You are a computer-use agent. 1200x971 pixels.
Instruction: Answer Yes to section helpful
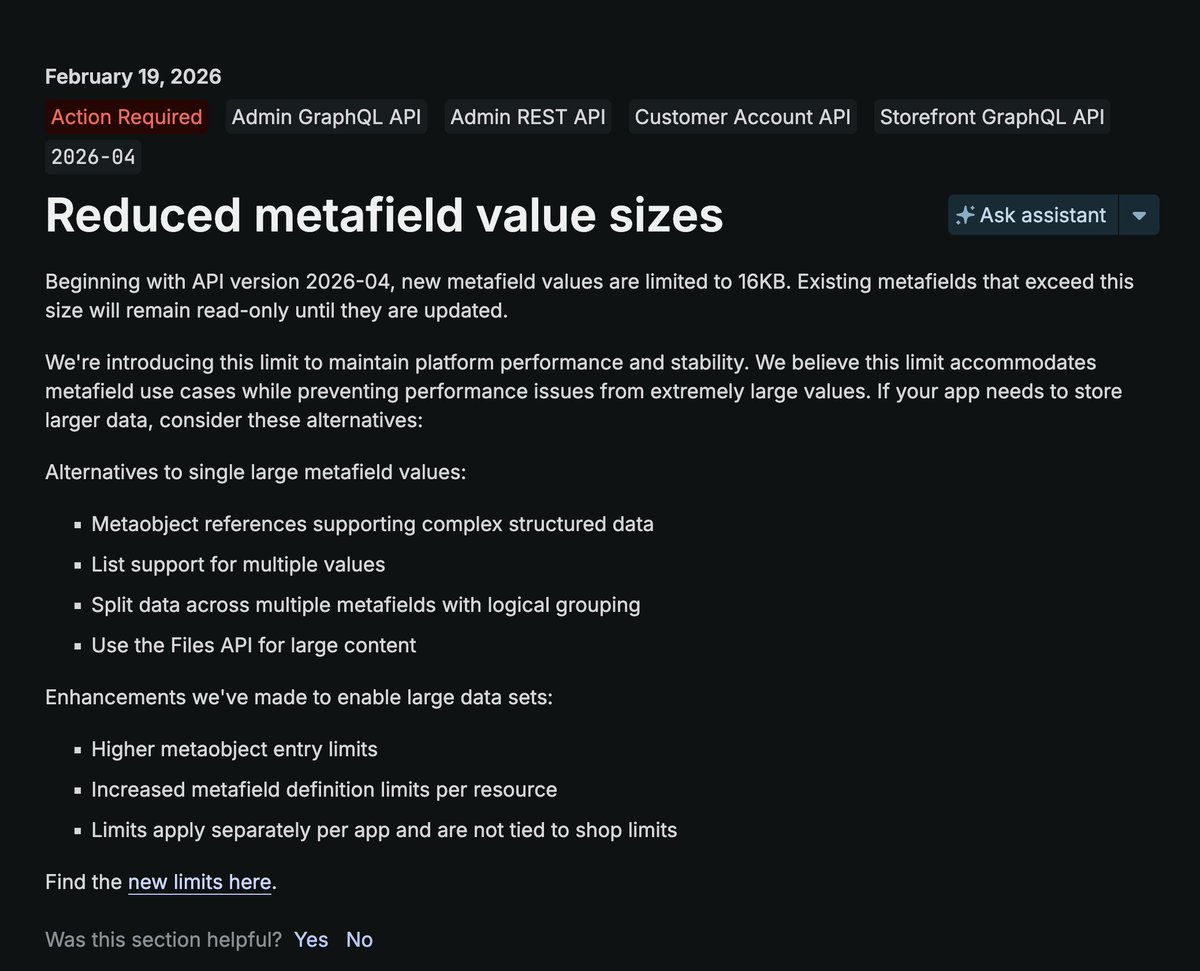[311, 940]
